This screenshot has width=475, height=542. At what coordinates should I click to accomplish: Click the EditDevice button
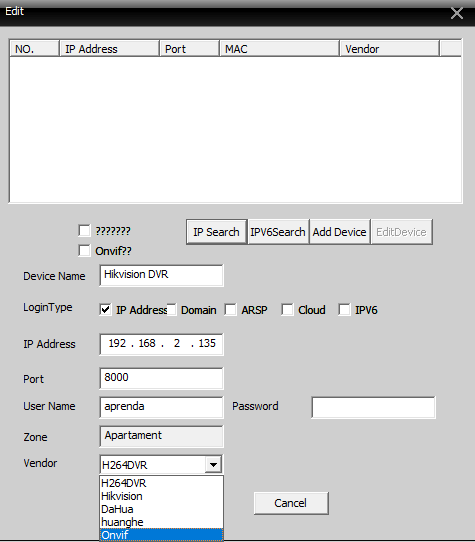[401, 232]
